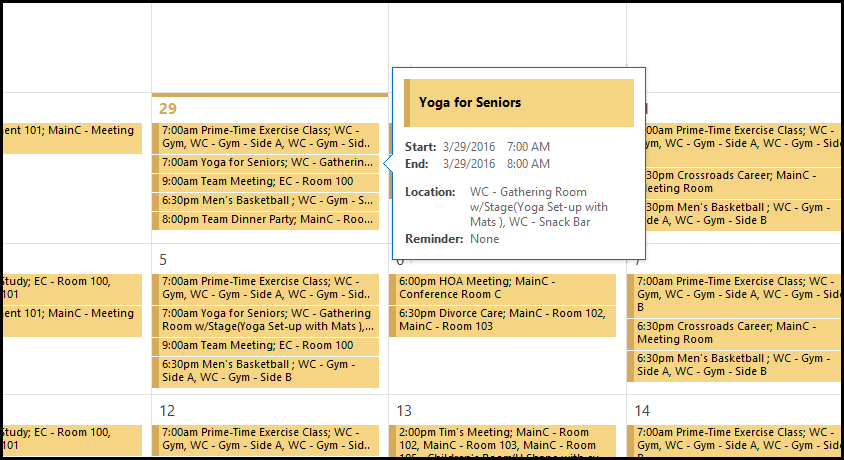The width and height of the screenshot is (844, 460).
Task: Open Men's Basketball event on day 7
Action: tap(734, 365)
